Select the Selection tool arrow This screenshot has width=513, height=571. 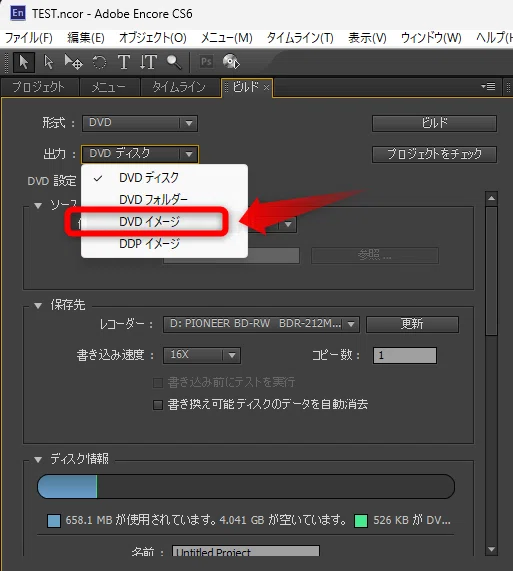(24, 62)
